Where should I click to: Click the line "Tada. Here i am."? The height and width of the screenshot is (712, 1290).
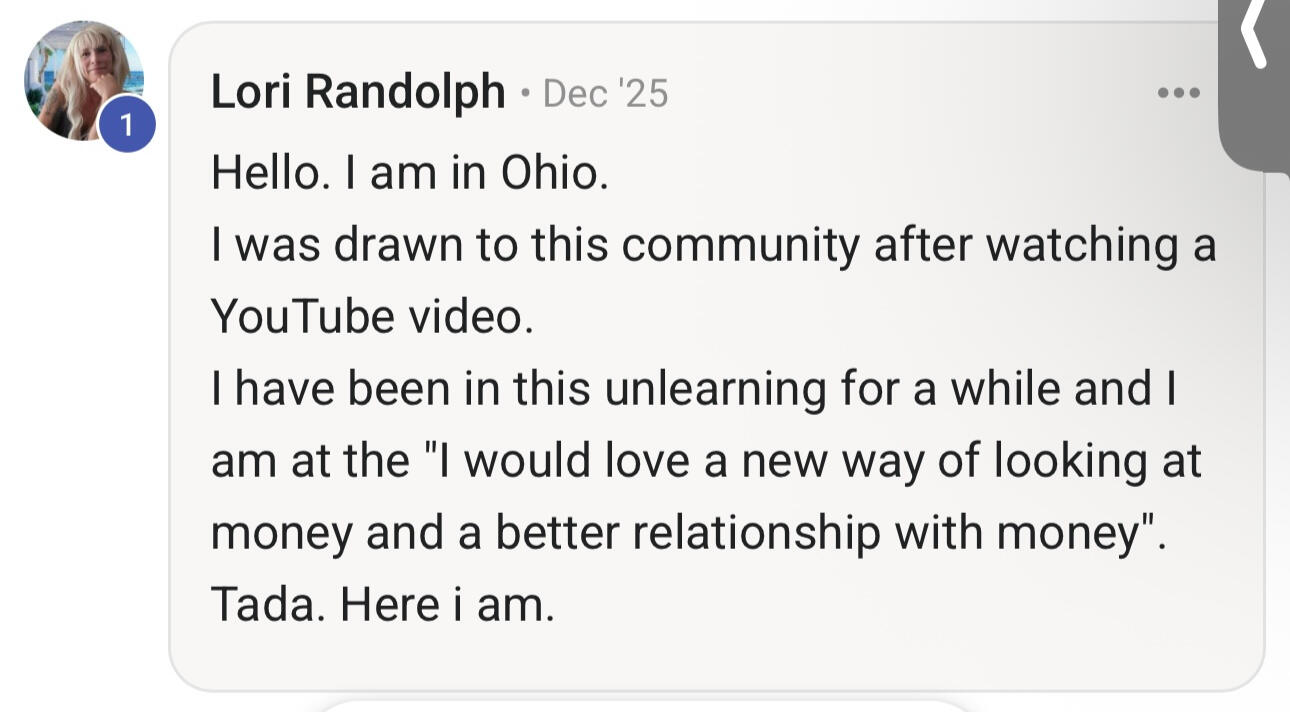click(382, 604)
